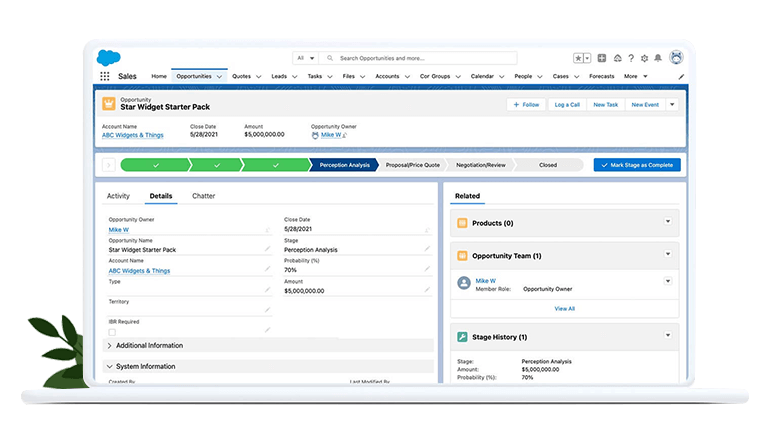The width and height of the screenshot is (768, 448).
Task: Click the New Task button
Action: [605, 104]
